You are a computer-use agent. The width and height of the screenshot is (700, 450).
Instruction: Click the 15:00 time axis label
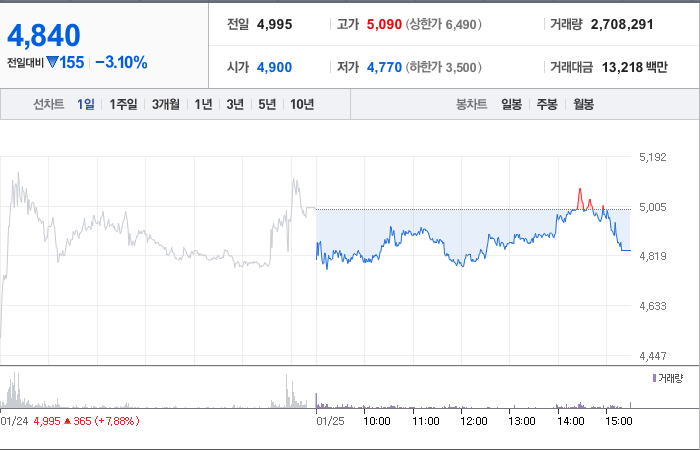(619, 421)
